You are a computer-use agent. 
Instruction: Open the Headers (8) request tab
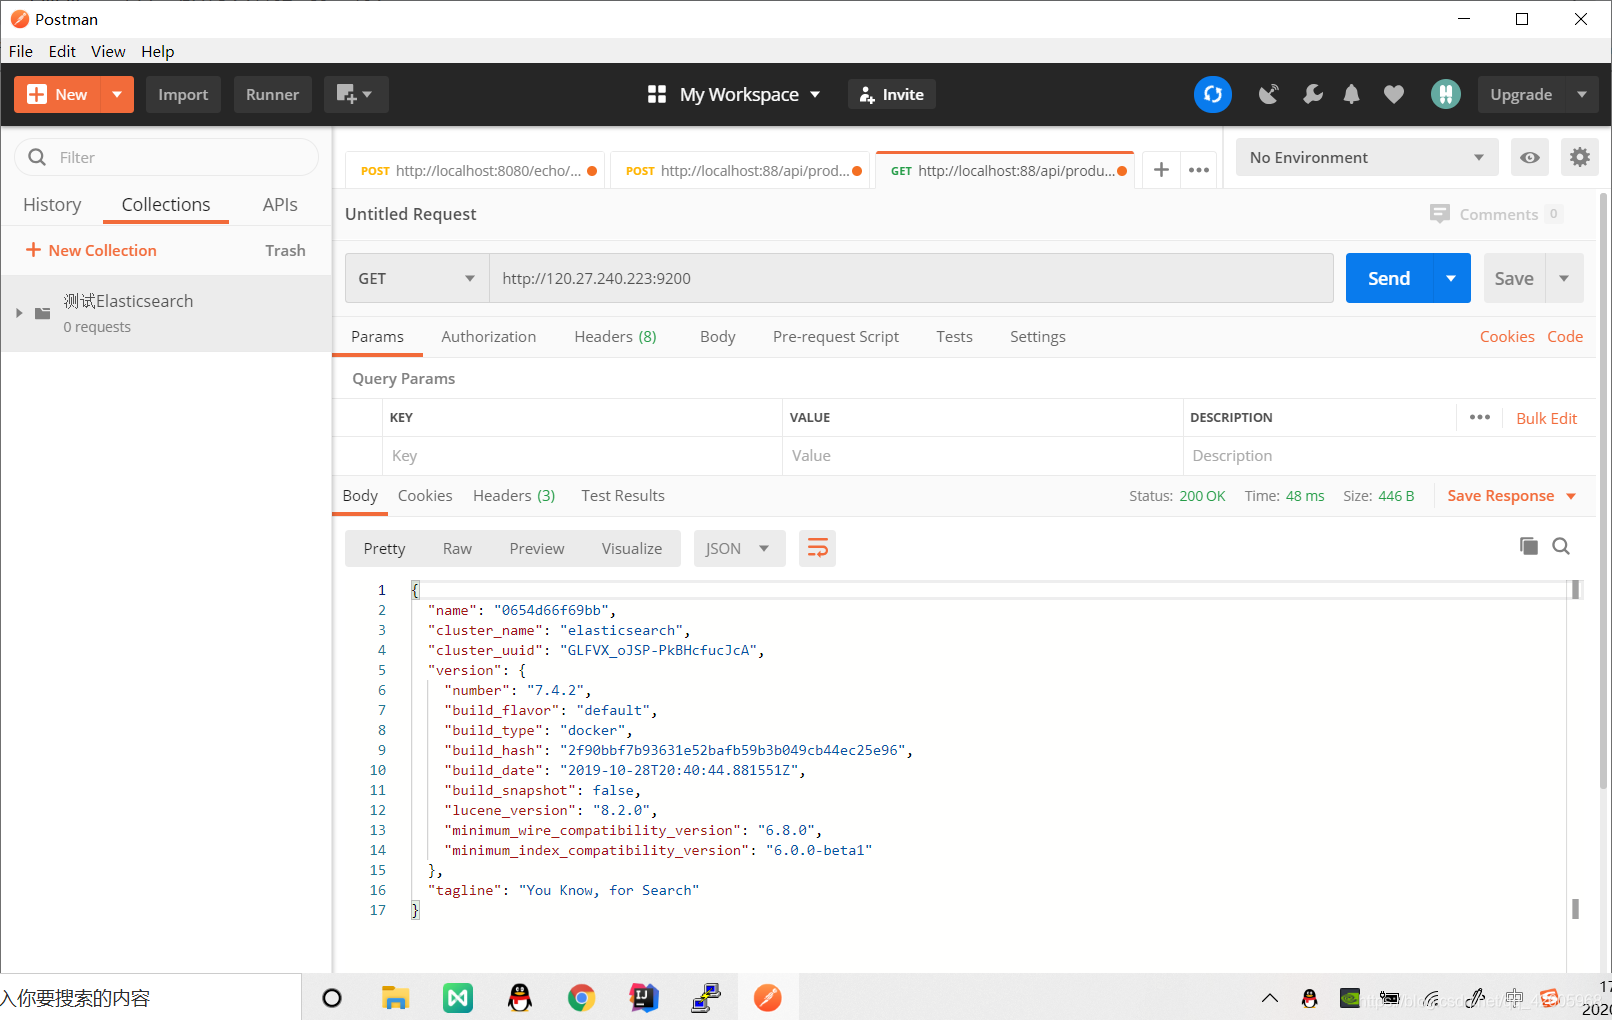(615, 336)
